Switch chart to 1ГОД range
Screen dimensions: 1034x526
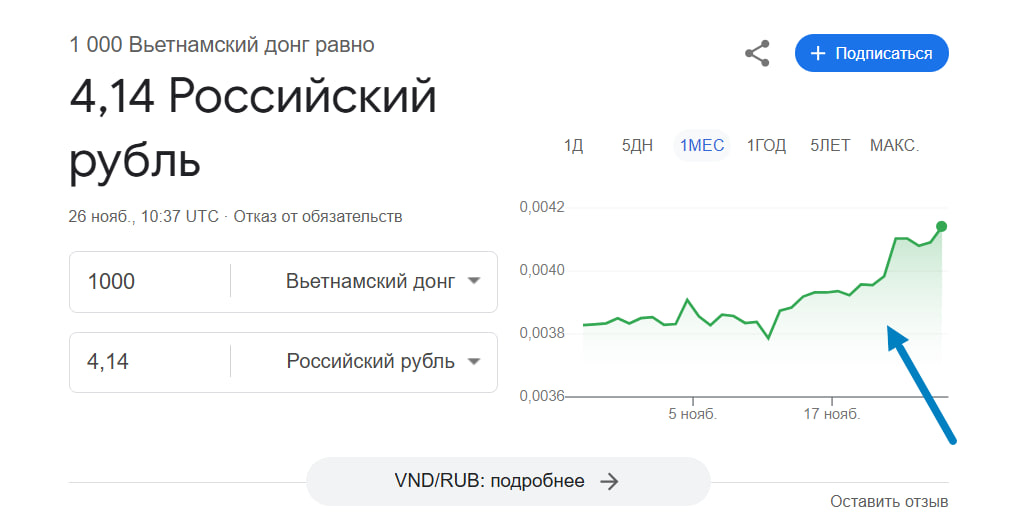coord(766,146)
